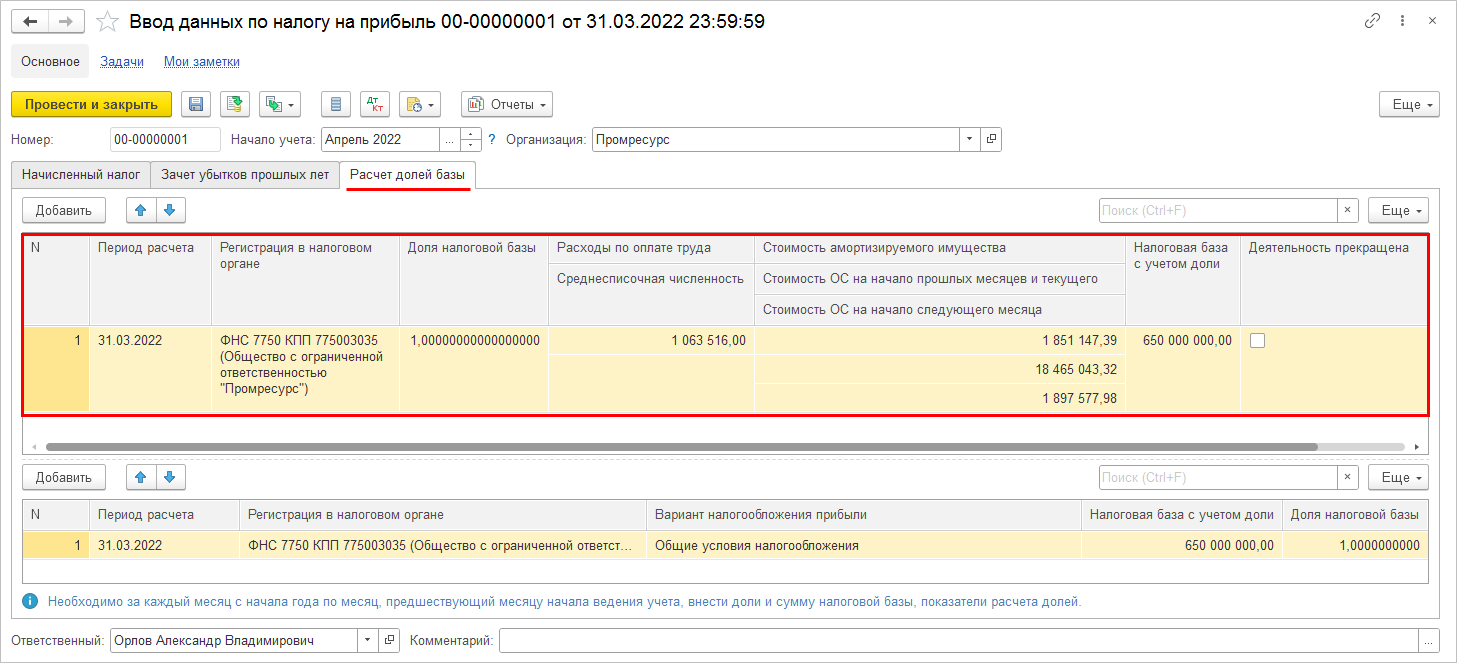Click the favorites star icon

107,21
